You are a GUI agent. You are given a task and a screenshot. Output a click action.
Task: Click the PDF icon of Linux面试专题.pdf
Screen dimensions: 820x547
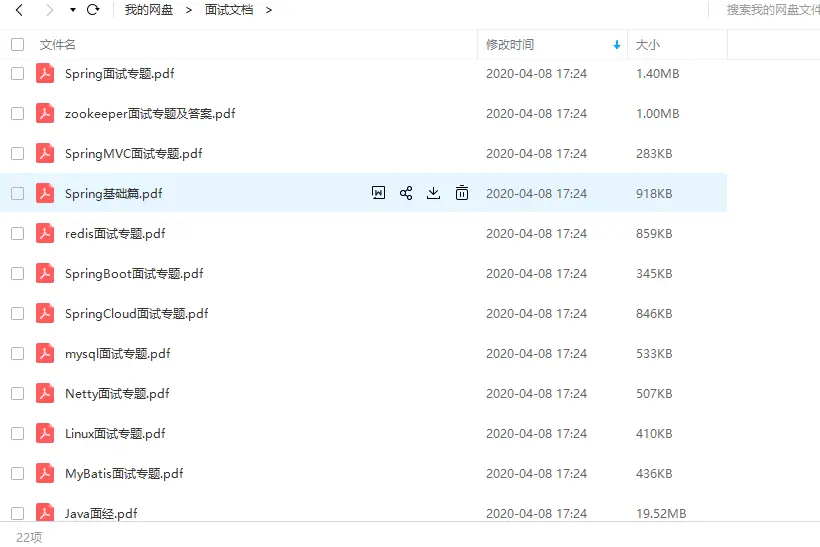[x=45, y=434]
